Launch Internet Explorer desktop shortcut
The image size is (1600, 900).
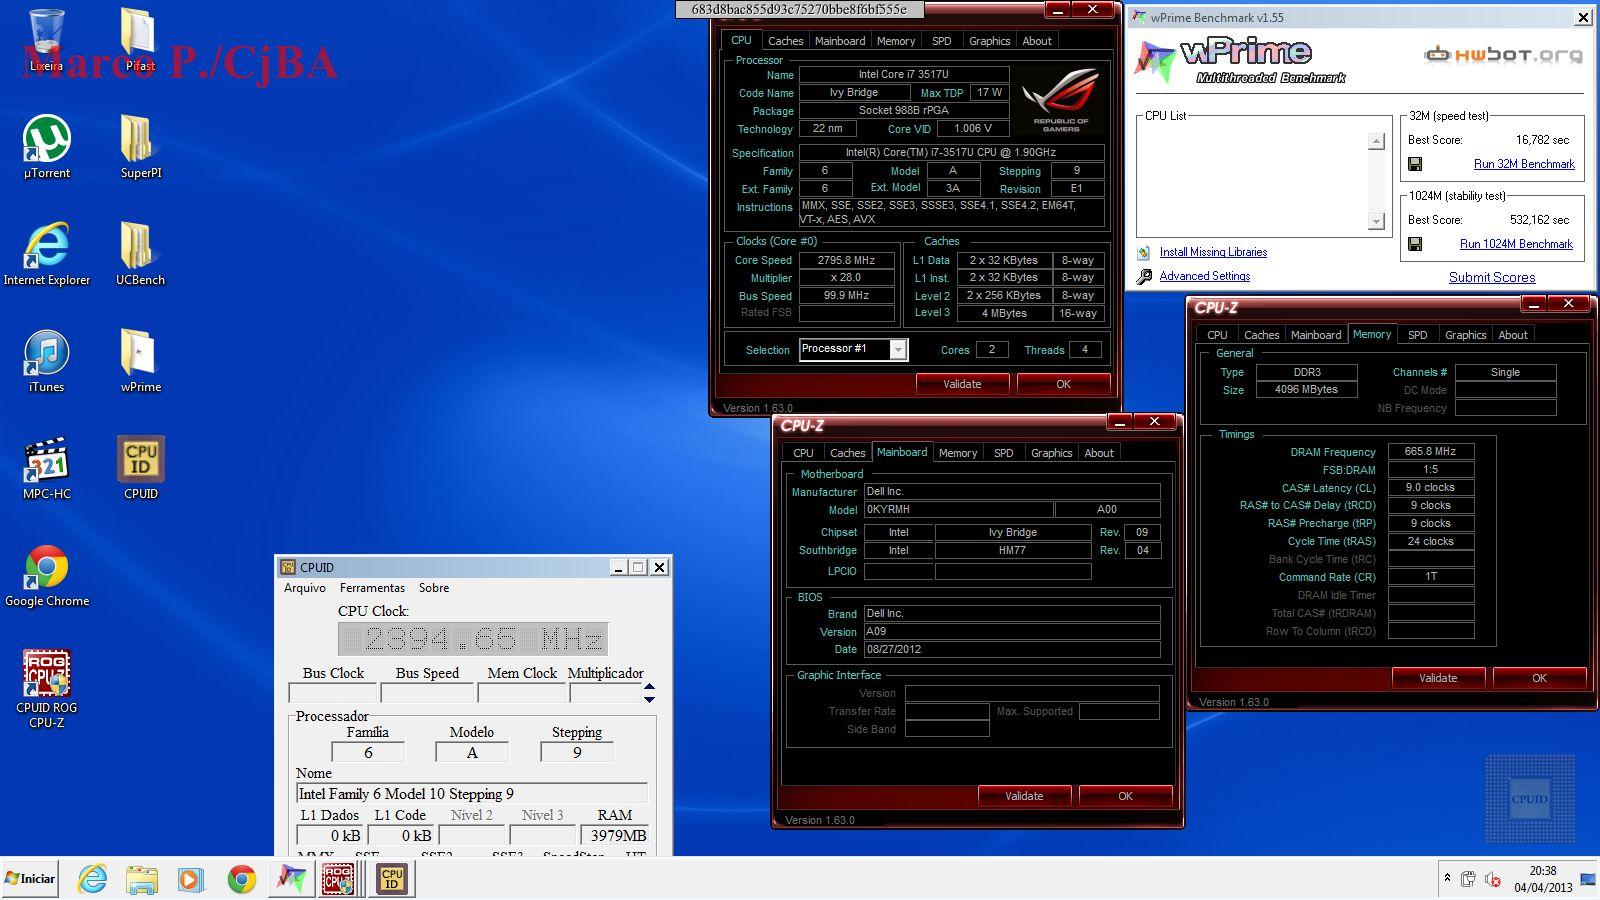click(46, 254)
